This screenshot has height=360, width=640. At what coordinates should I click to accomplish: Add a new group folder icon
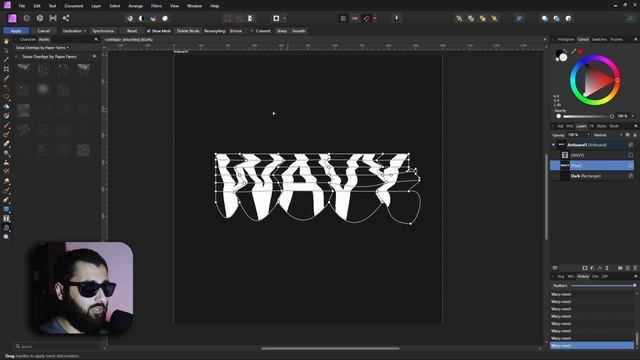(620, 268)
